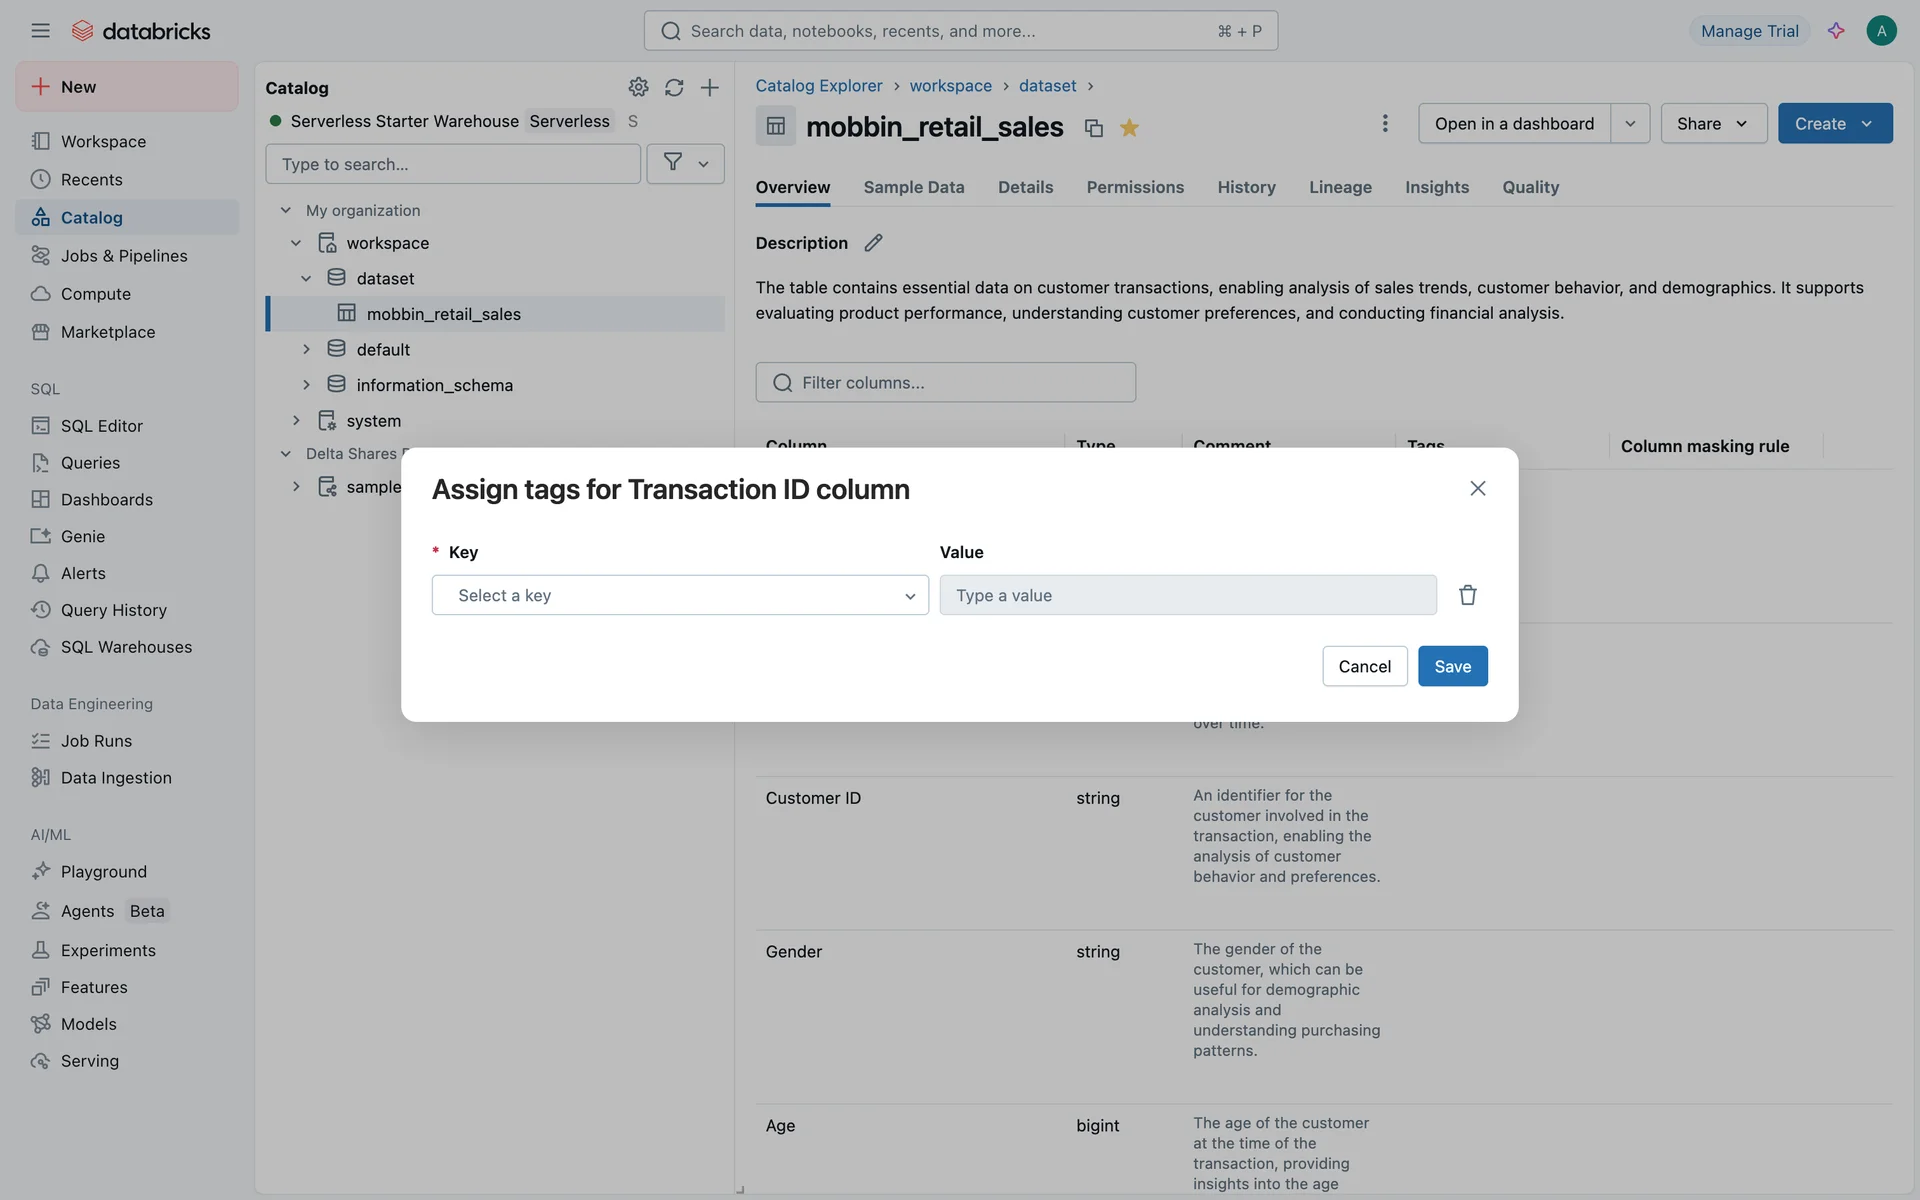Switch to the Sample Data tab
This screenshot has height=1200, width=1920.
coord(913,187)
